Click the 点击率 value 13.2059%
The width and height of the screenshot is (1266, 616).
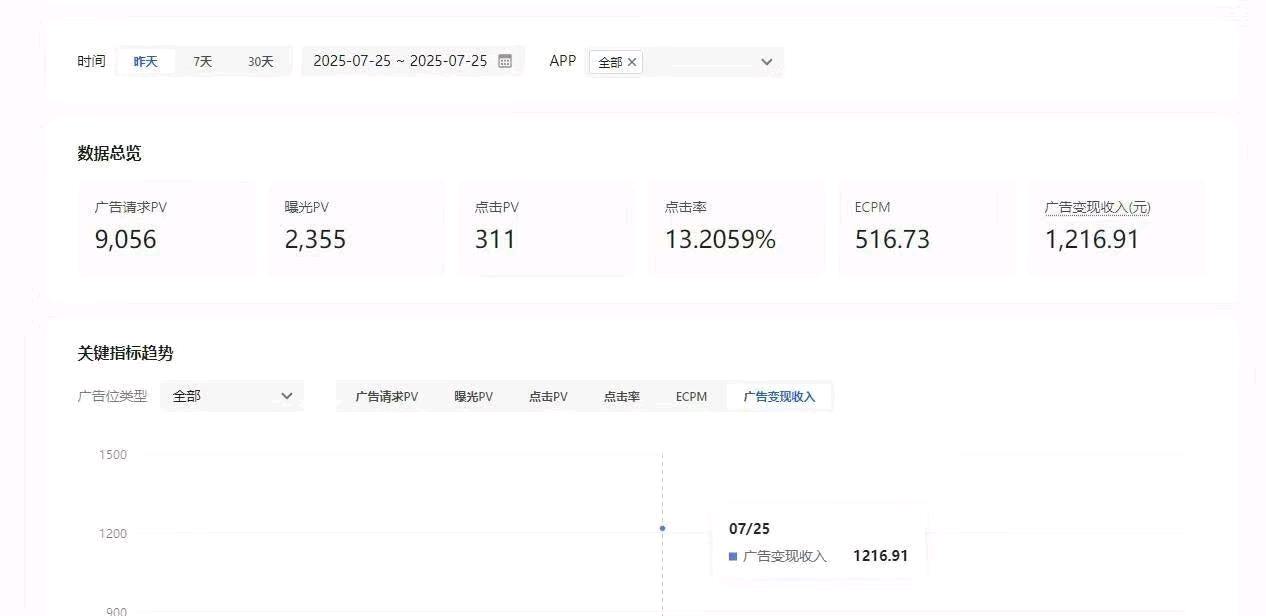click(x=720, y=240)
